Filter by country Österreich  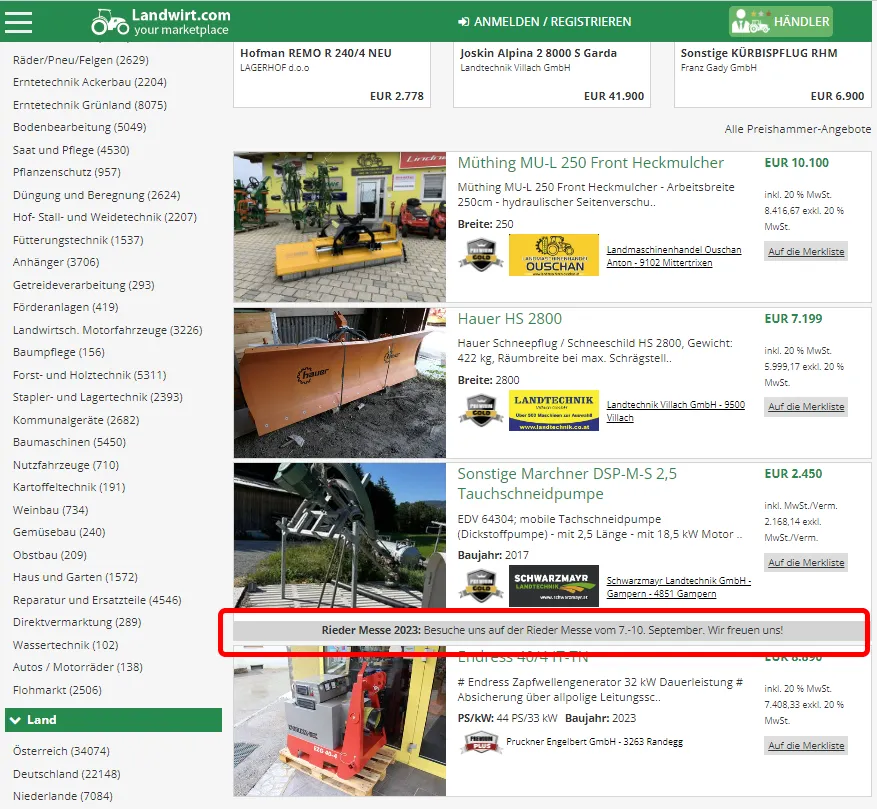(61, 751)
